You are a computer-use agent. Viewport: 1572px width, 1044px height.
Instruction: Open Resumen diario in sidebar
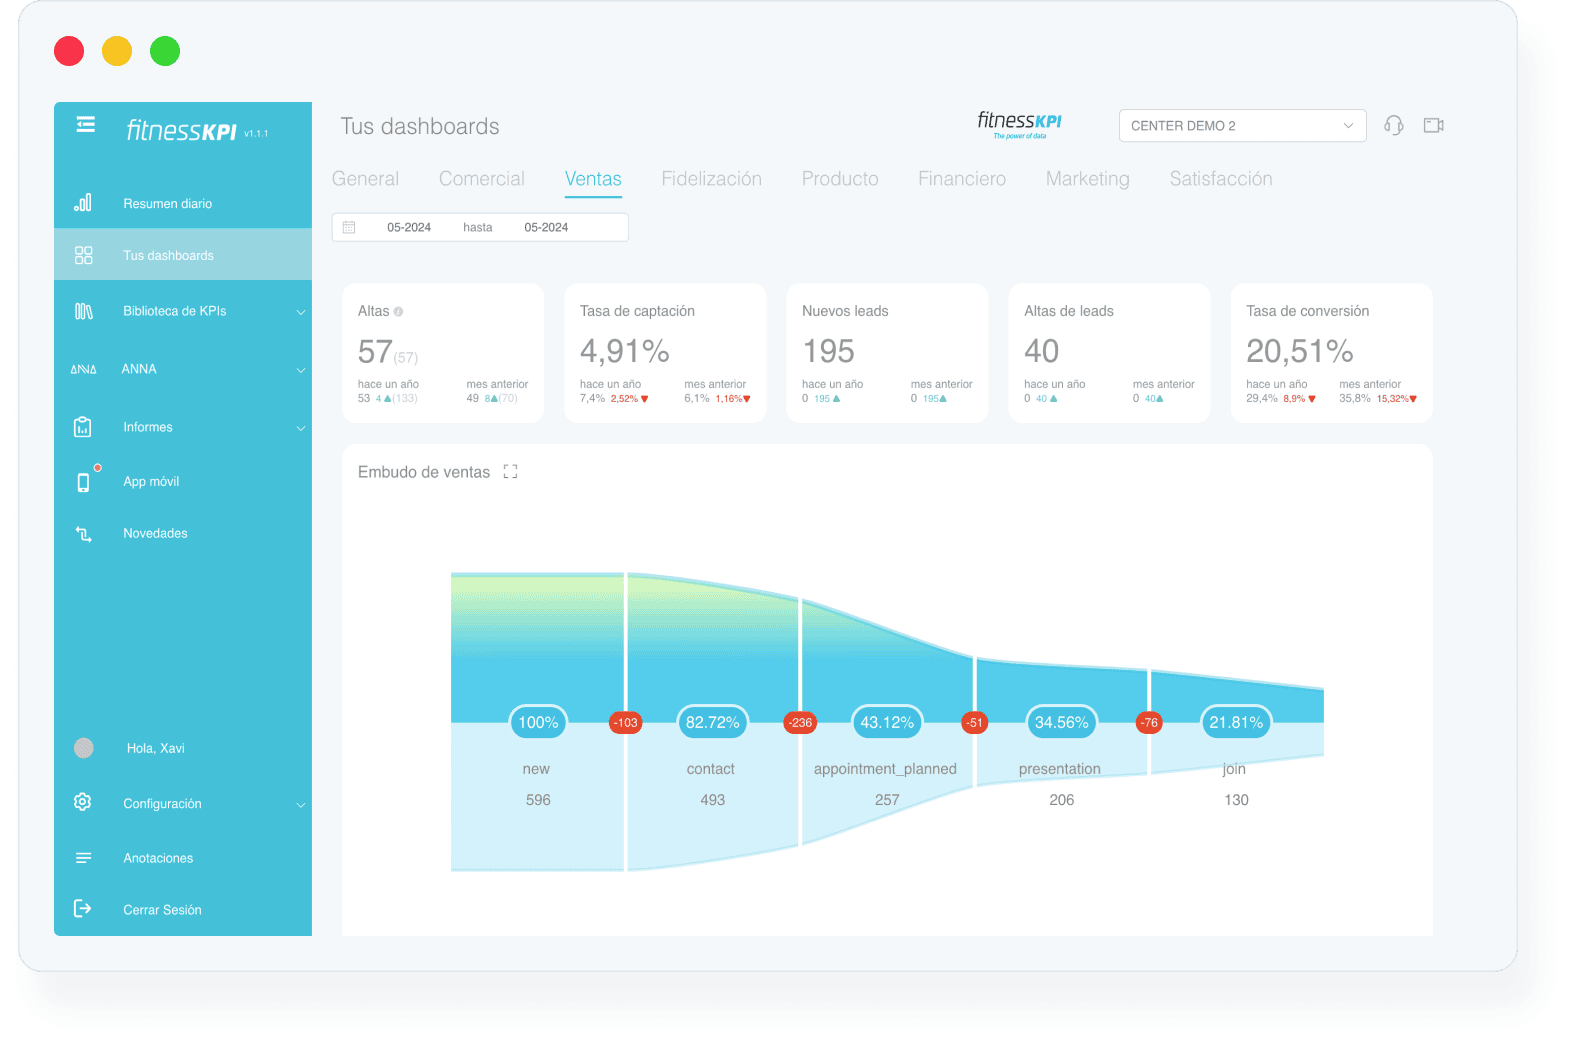point(183,203)
